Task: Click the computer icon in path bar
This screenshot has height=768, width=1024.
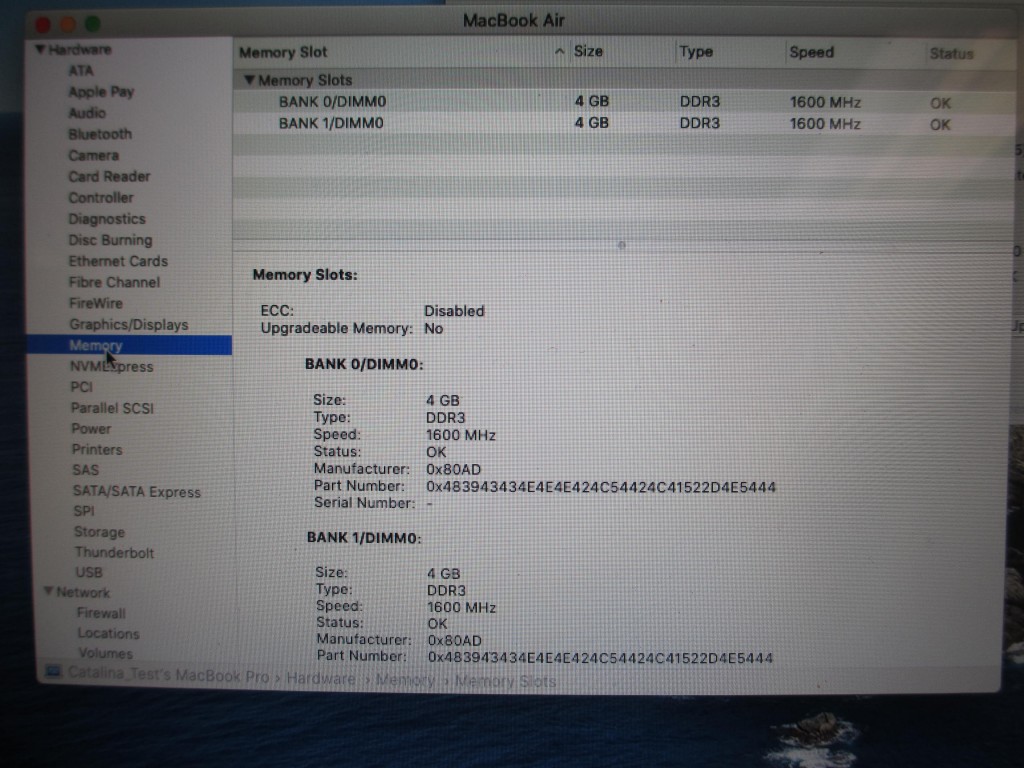Action: 53,671
